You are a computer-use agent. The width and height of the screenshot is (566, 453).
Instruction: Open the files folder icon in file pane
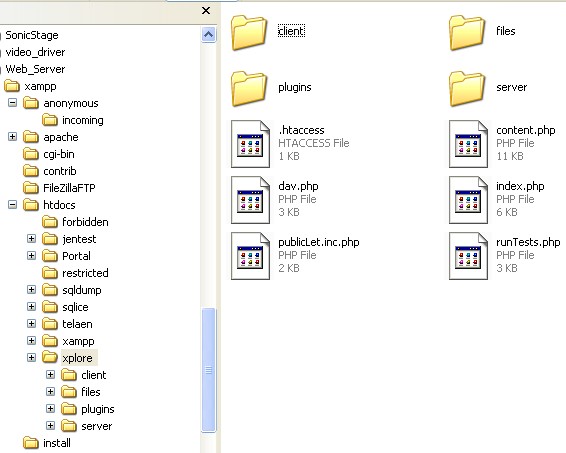[467, 32]
